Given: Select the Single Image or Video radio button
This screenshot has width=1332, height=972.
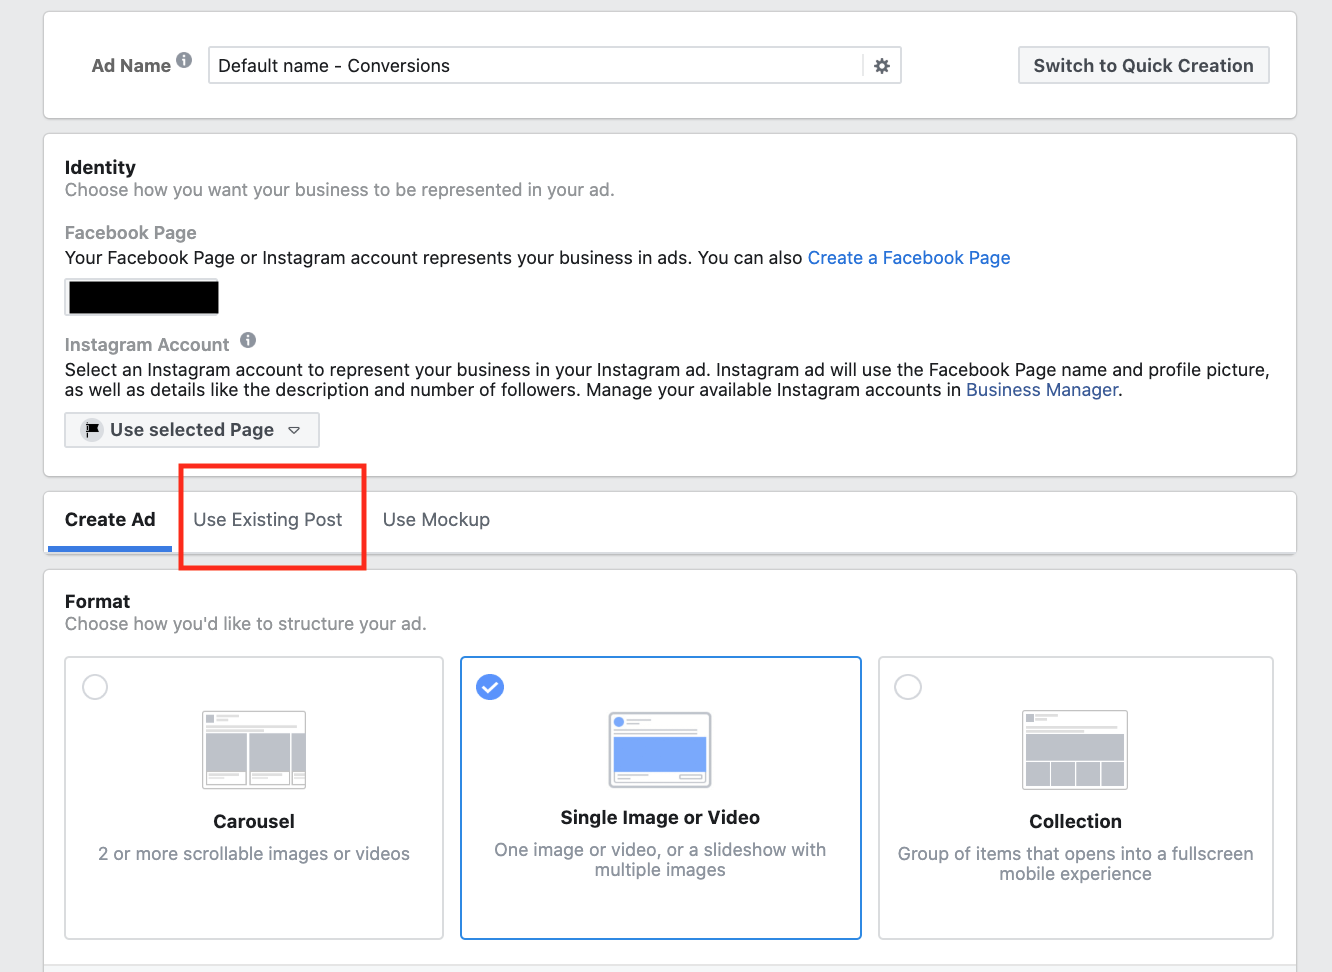Looking at the screenshot, I should tap(490, 687).
